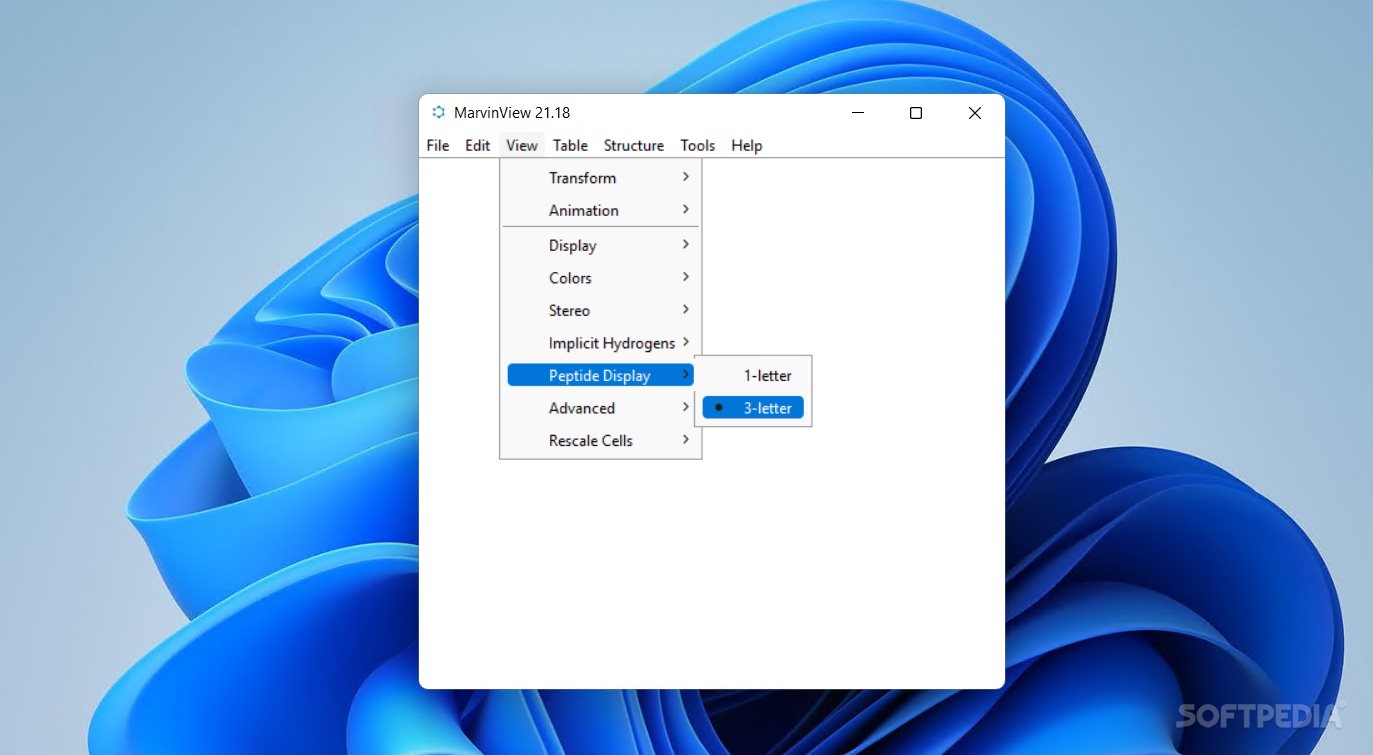Open the Tools menu

coord(698,145)
